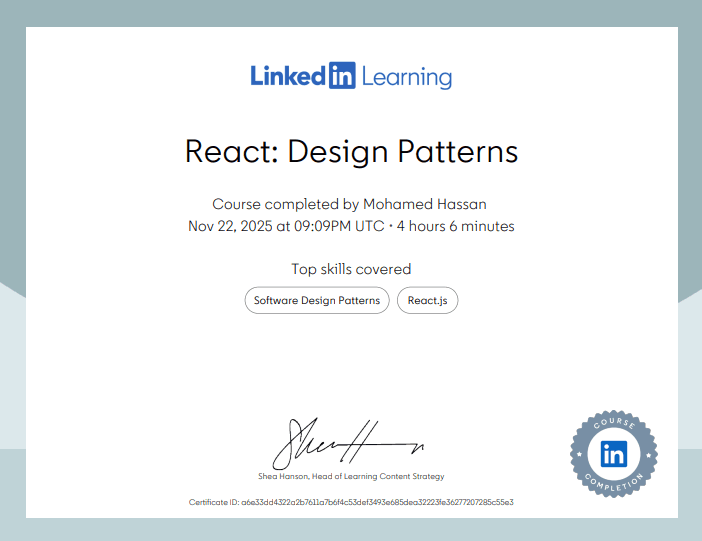Image resolution: width=702 pixels, height=541 pixels.
Task: Click the Nov 22, 2025 completion date line
Action: tap(351, 226)
